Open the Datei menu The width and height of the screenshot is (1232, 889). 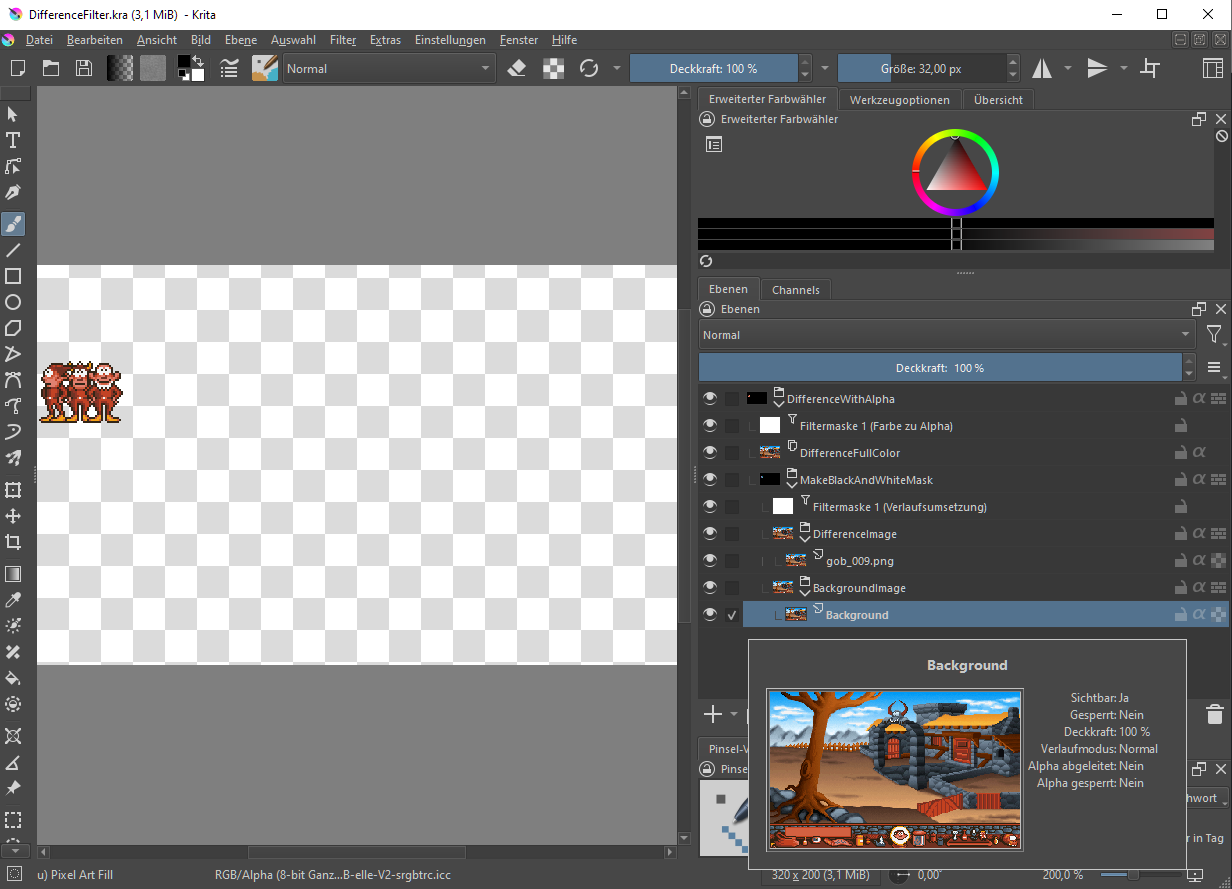(39, 40)
